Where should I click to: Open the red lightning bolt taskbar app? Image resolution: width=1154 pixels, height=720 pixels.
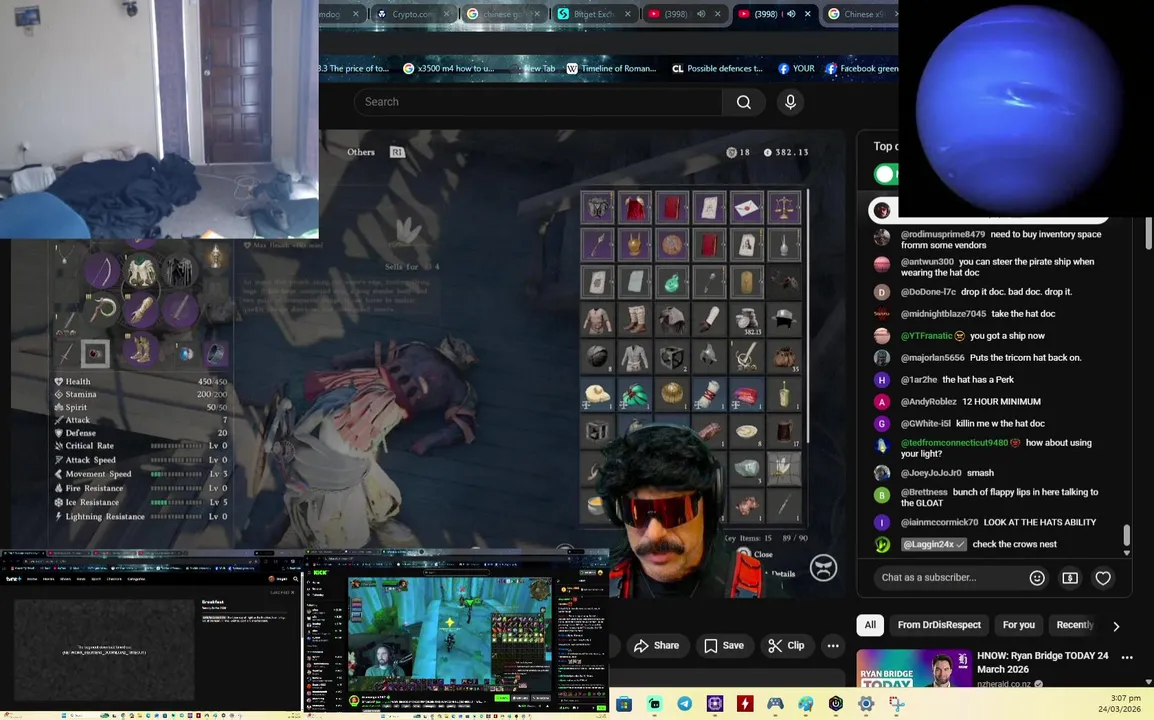(745, 704)
